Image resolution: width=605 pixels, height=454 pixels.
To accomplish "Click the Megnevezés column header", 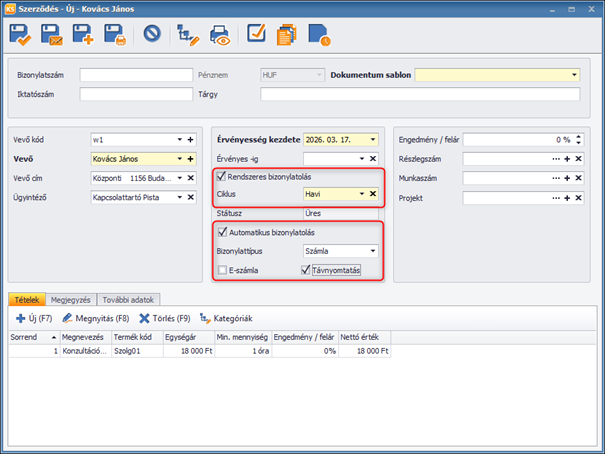I will coord(86,337).
